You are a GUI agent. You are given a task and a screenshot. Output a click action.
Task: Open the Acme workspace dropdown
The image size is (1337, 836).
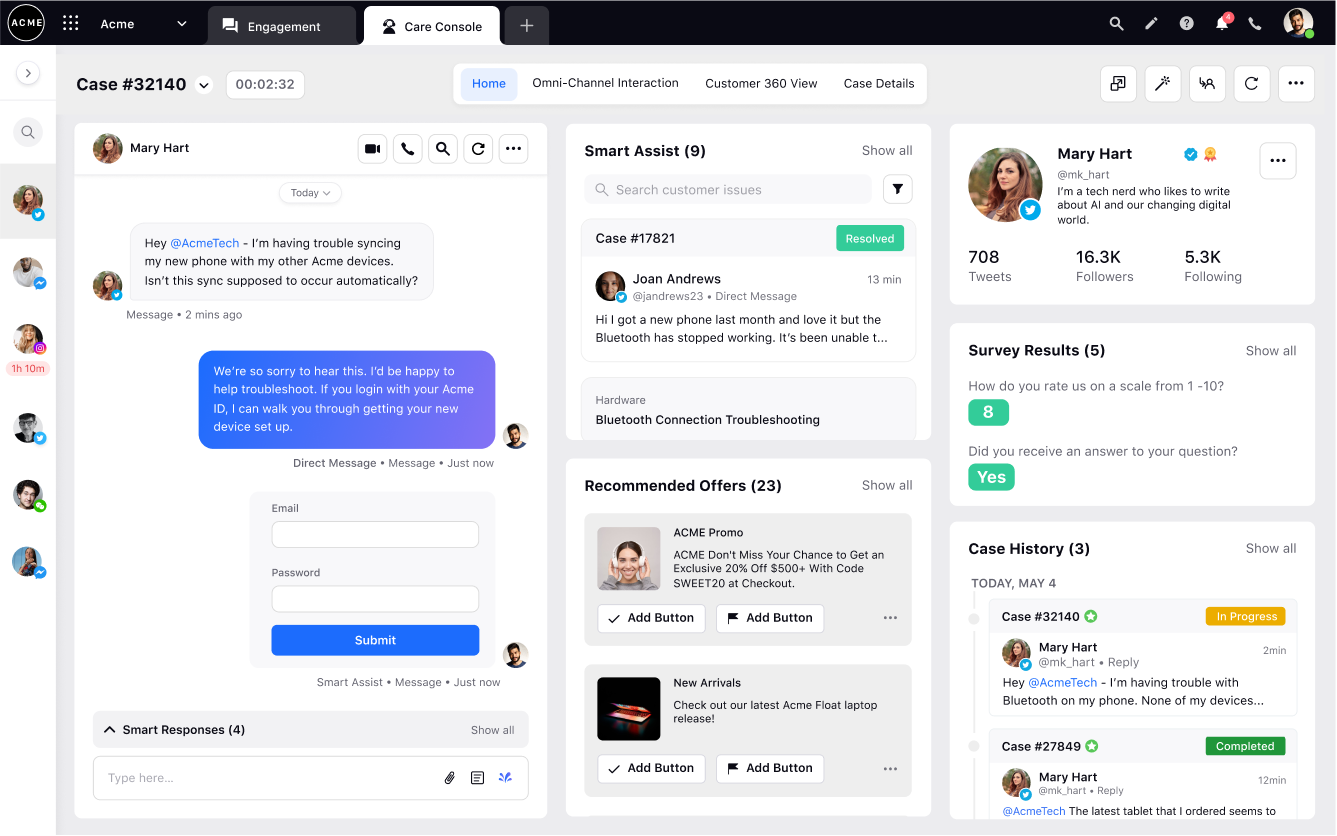(x=144, y=24)
